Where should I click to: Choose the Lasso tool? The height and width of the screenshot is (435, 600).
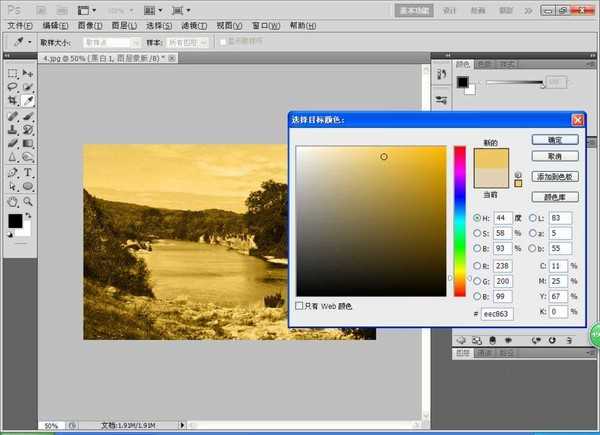coord(13,88)
